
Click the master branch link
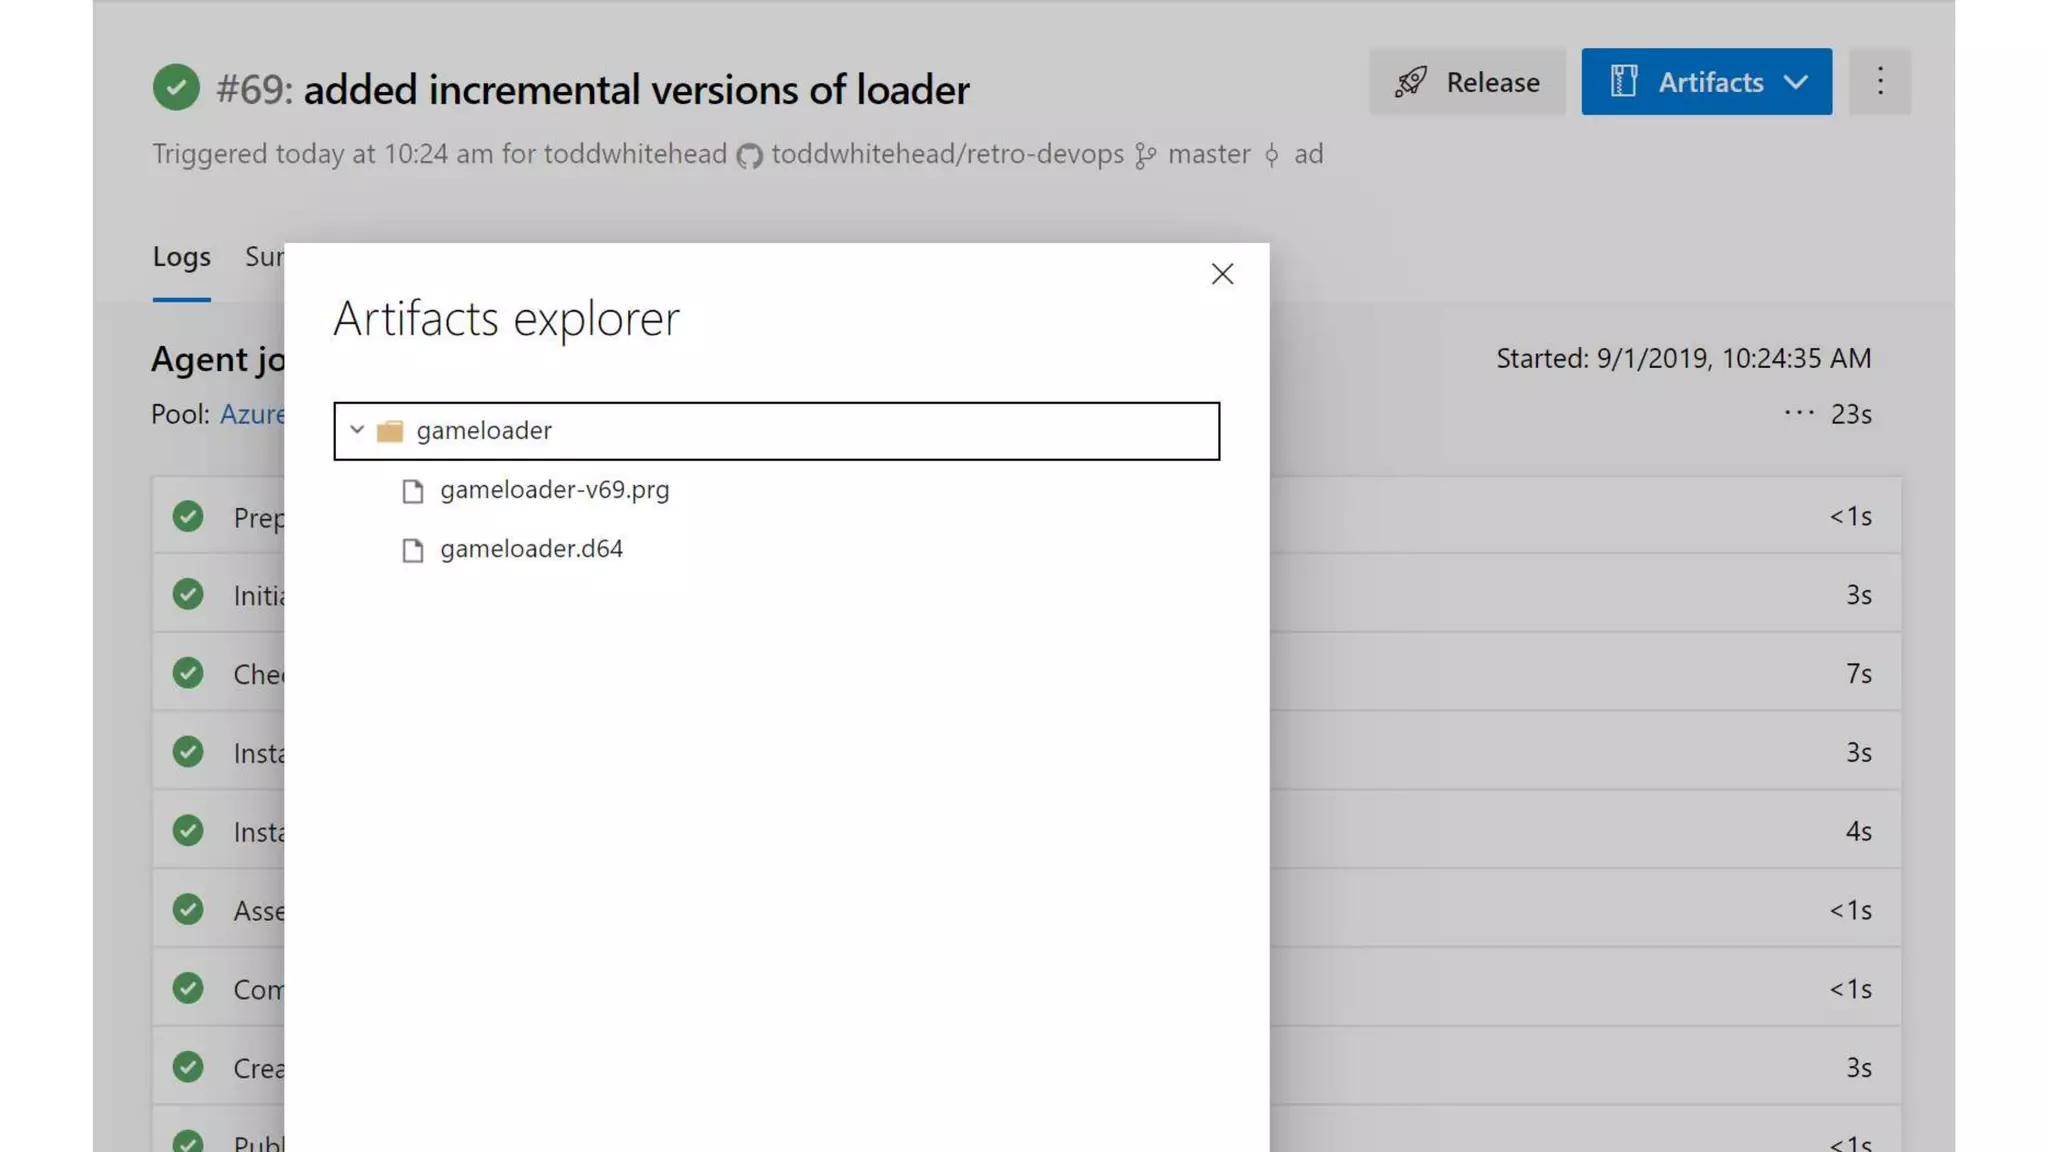coord(1208,154)
